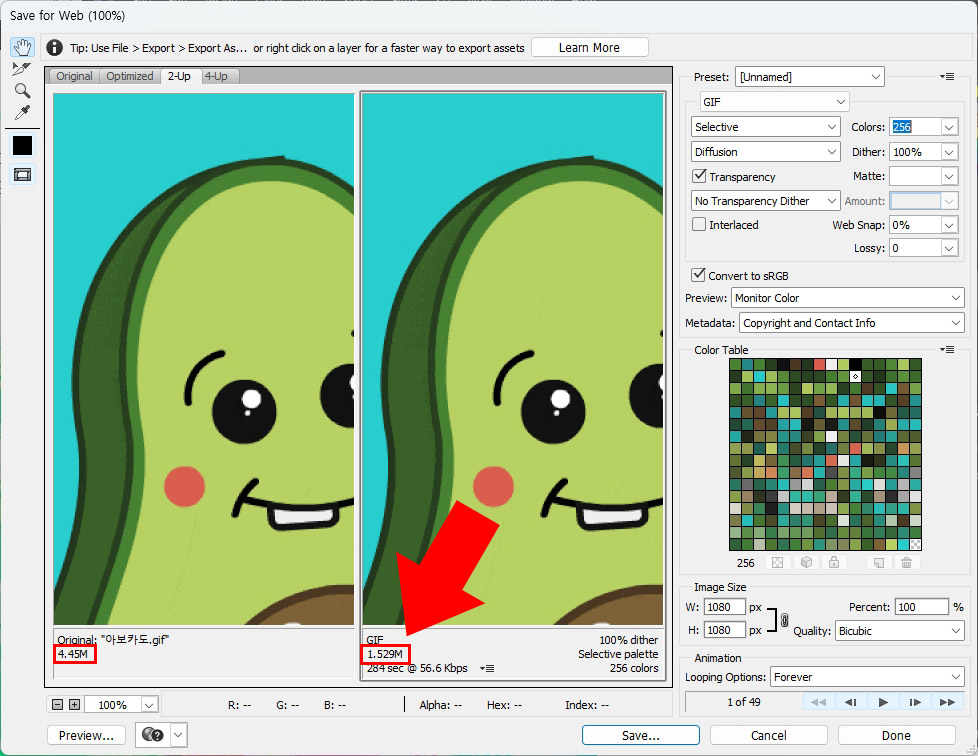Go to previous animation frame
Image resolution: width=978 pixels, height=756 pixels.
[x=850, y=702]
